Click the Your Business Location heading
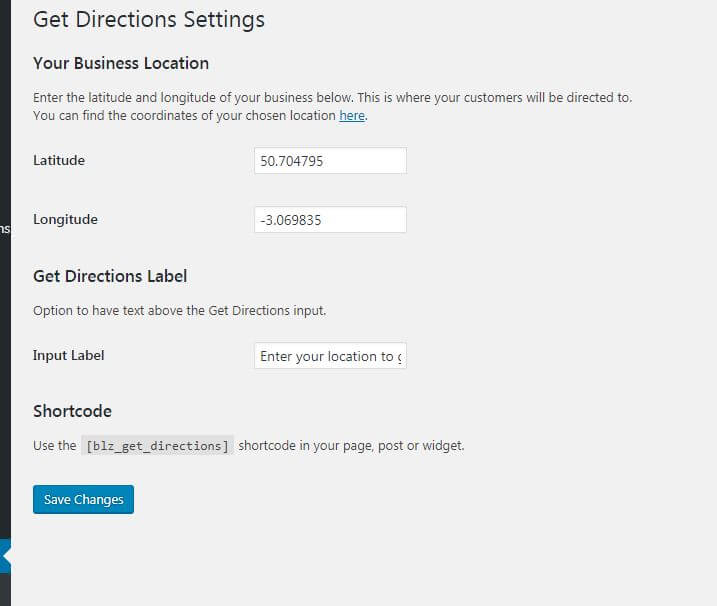Viewport: 717px width, 606px height. [x=121, y=63]
